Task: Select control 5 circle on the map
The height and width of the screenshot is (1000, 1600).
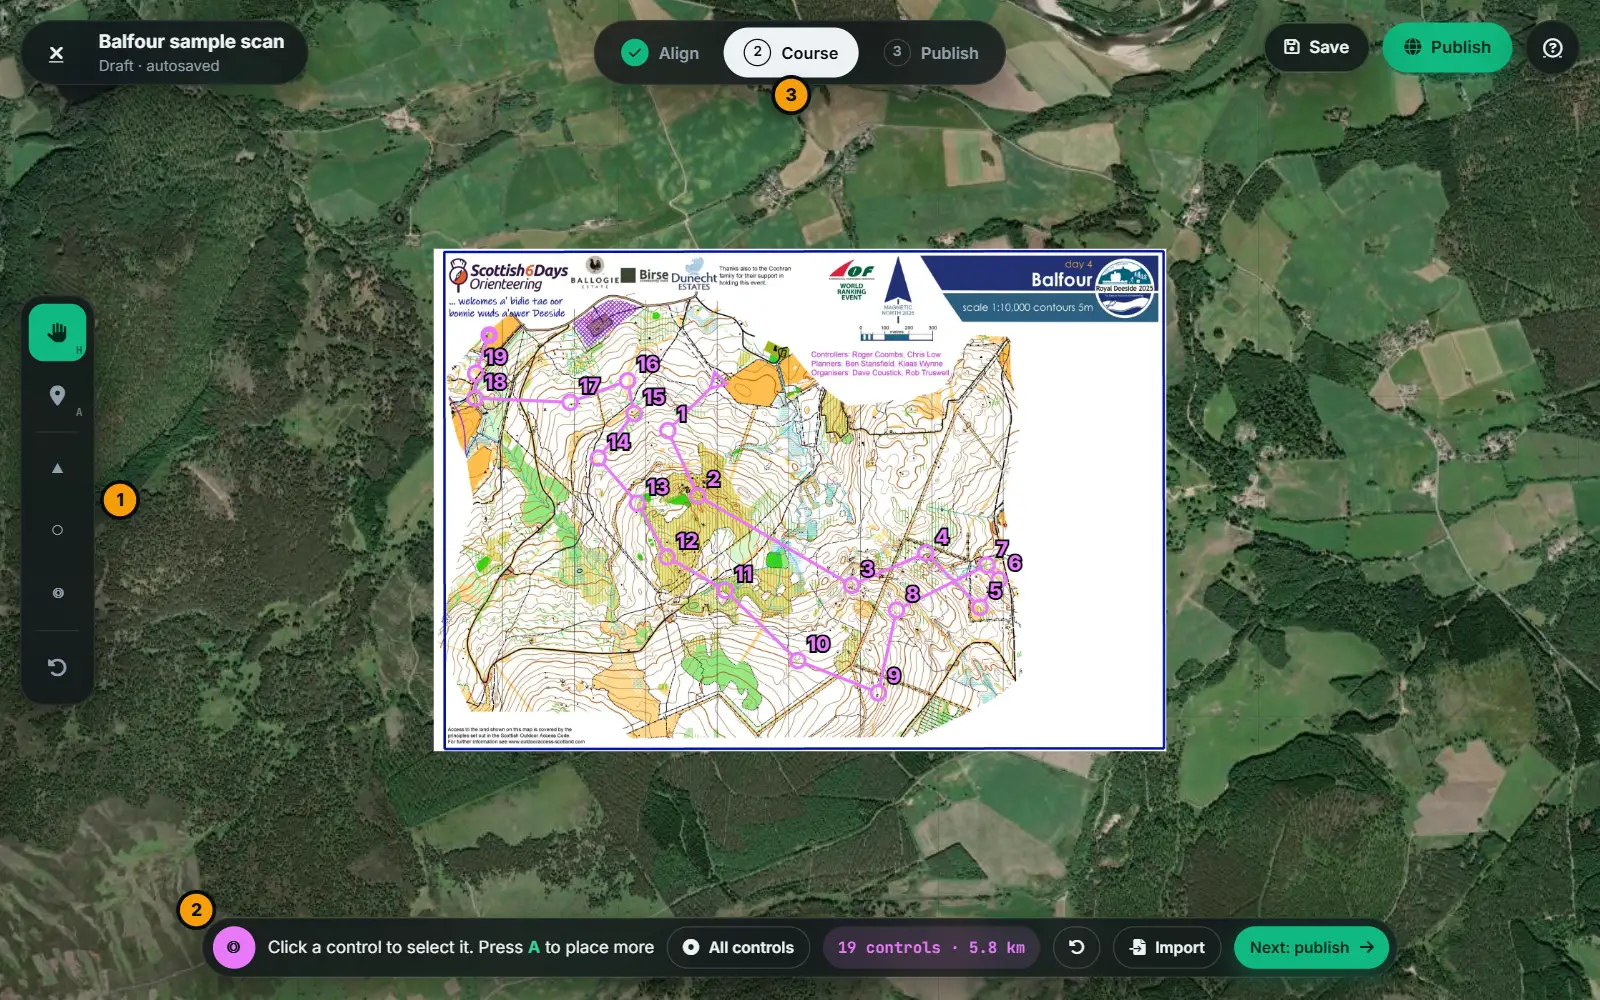Action: coord(979,607)
